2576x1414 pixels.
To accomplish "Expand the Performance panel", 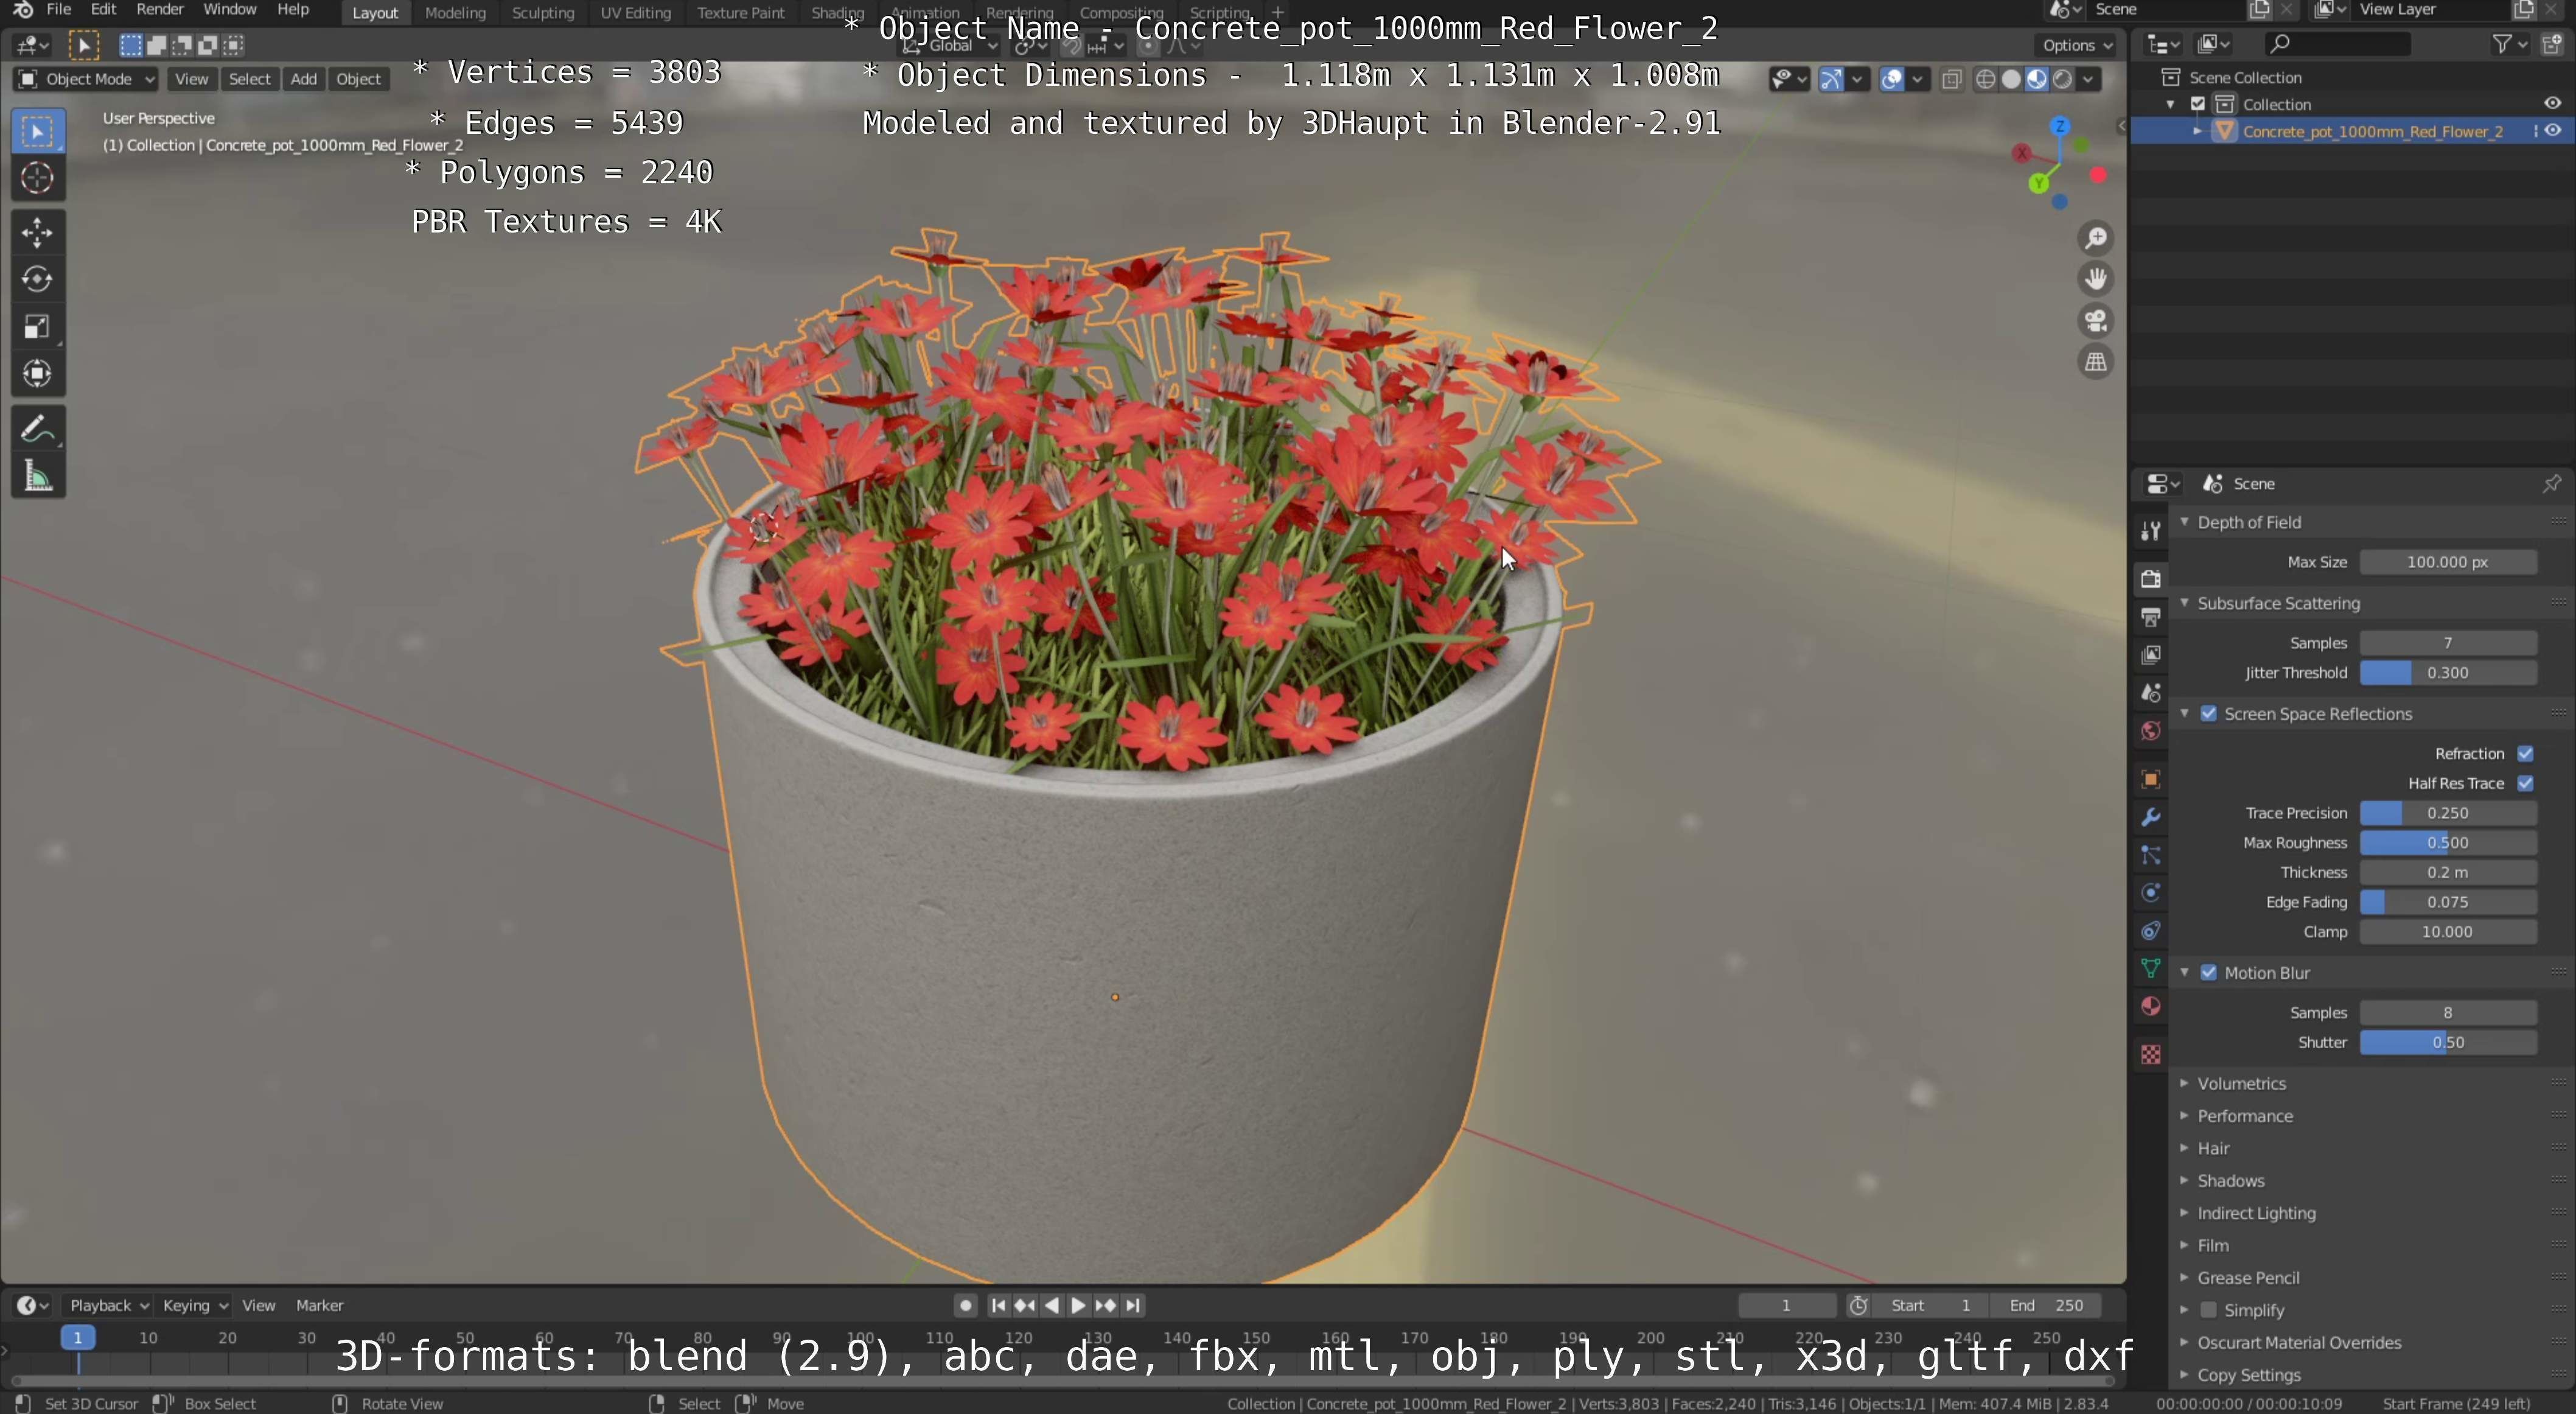I will click(x=2244, y=1116).
